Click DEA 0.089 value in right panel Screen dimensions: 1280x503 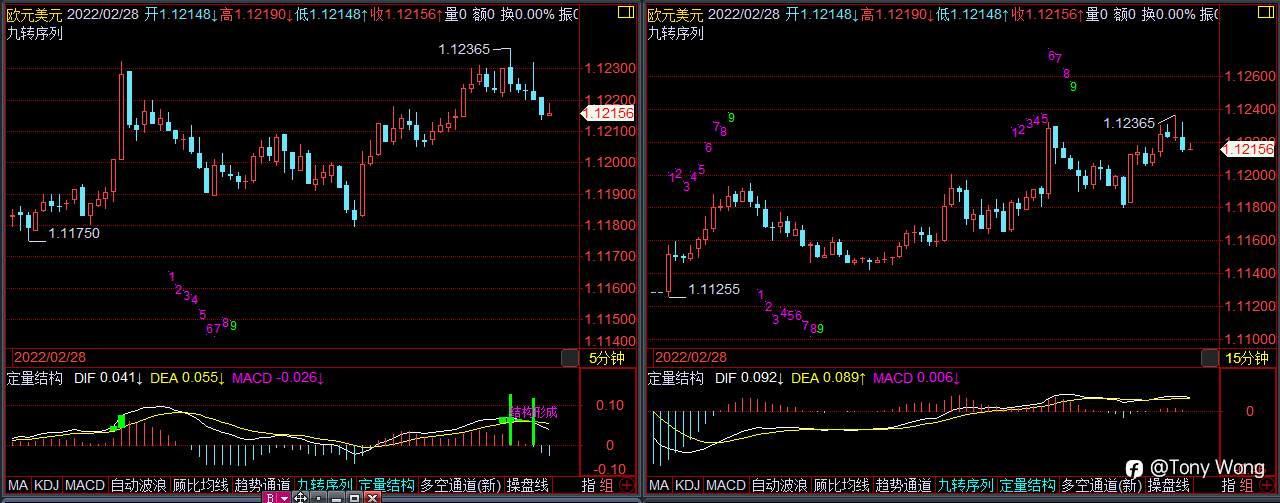tap(829, 378)
